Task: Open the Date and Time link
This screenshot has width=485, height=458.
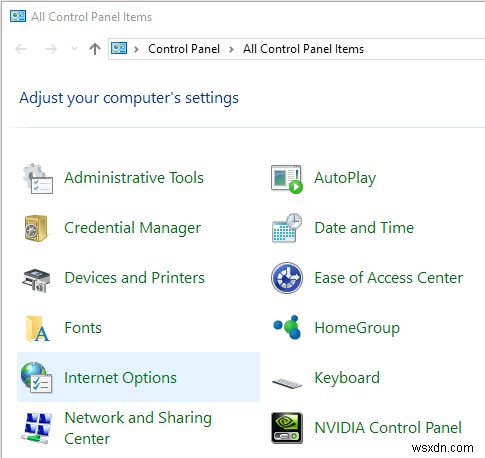Action: click(364, 228)
